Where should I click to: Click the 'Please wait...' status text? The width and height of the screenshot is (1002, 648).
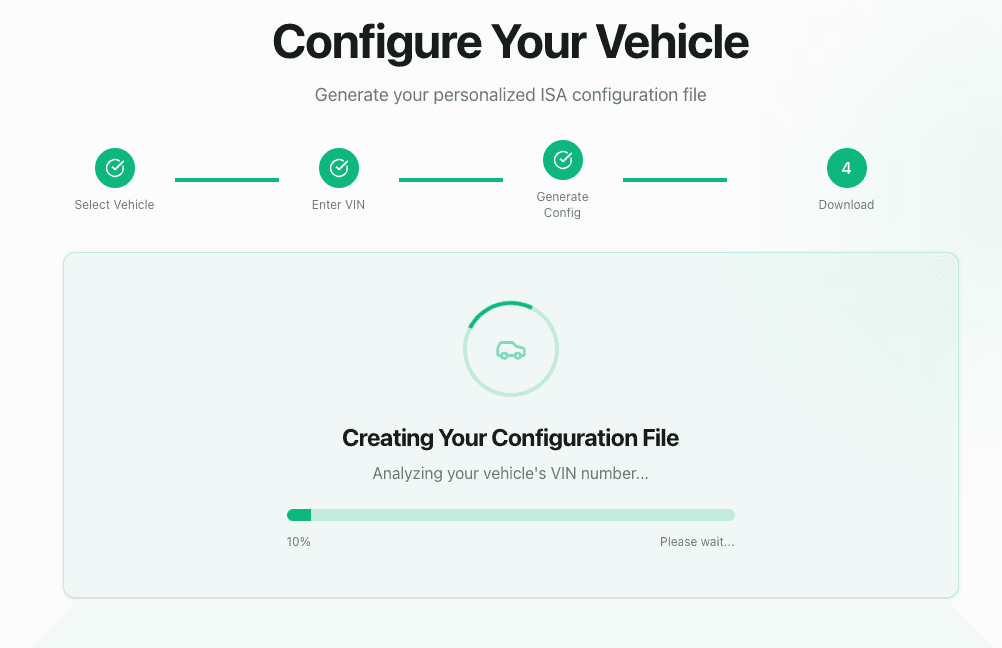pos(697,542)
